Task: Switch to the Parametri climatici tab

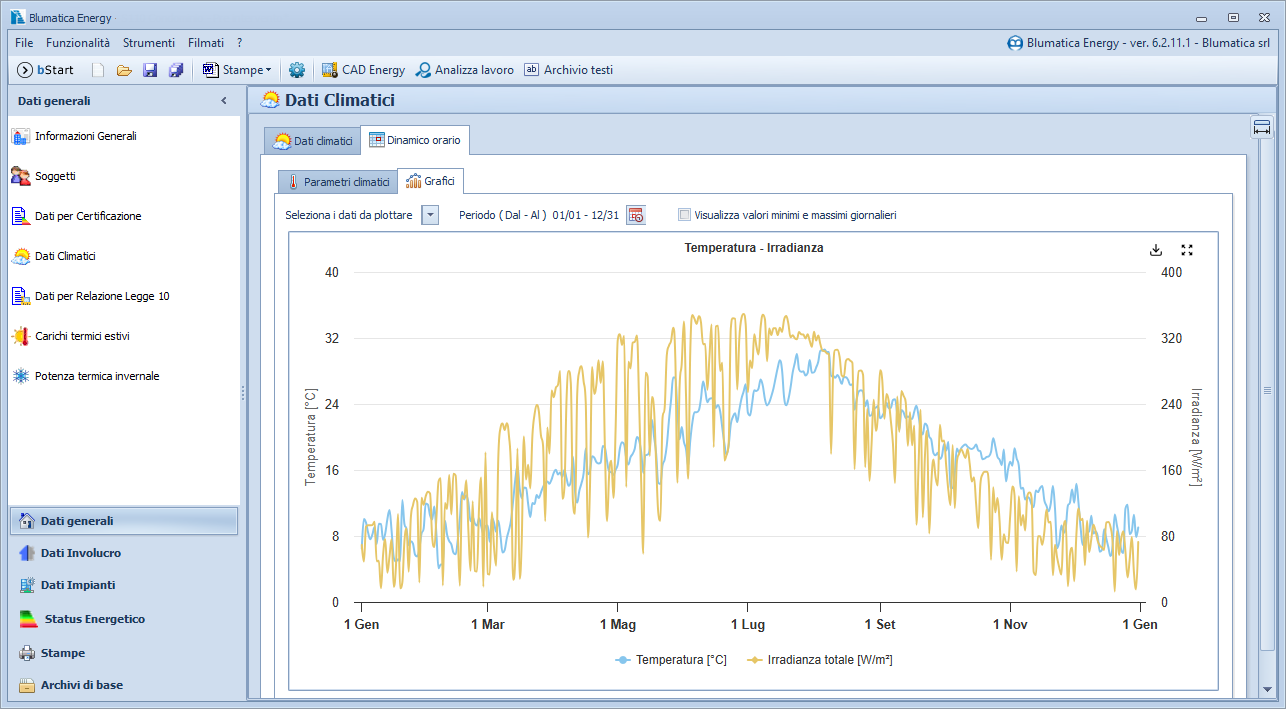Action: 336,182
